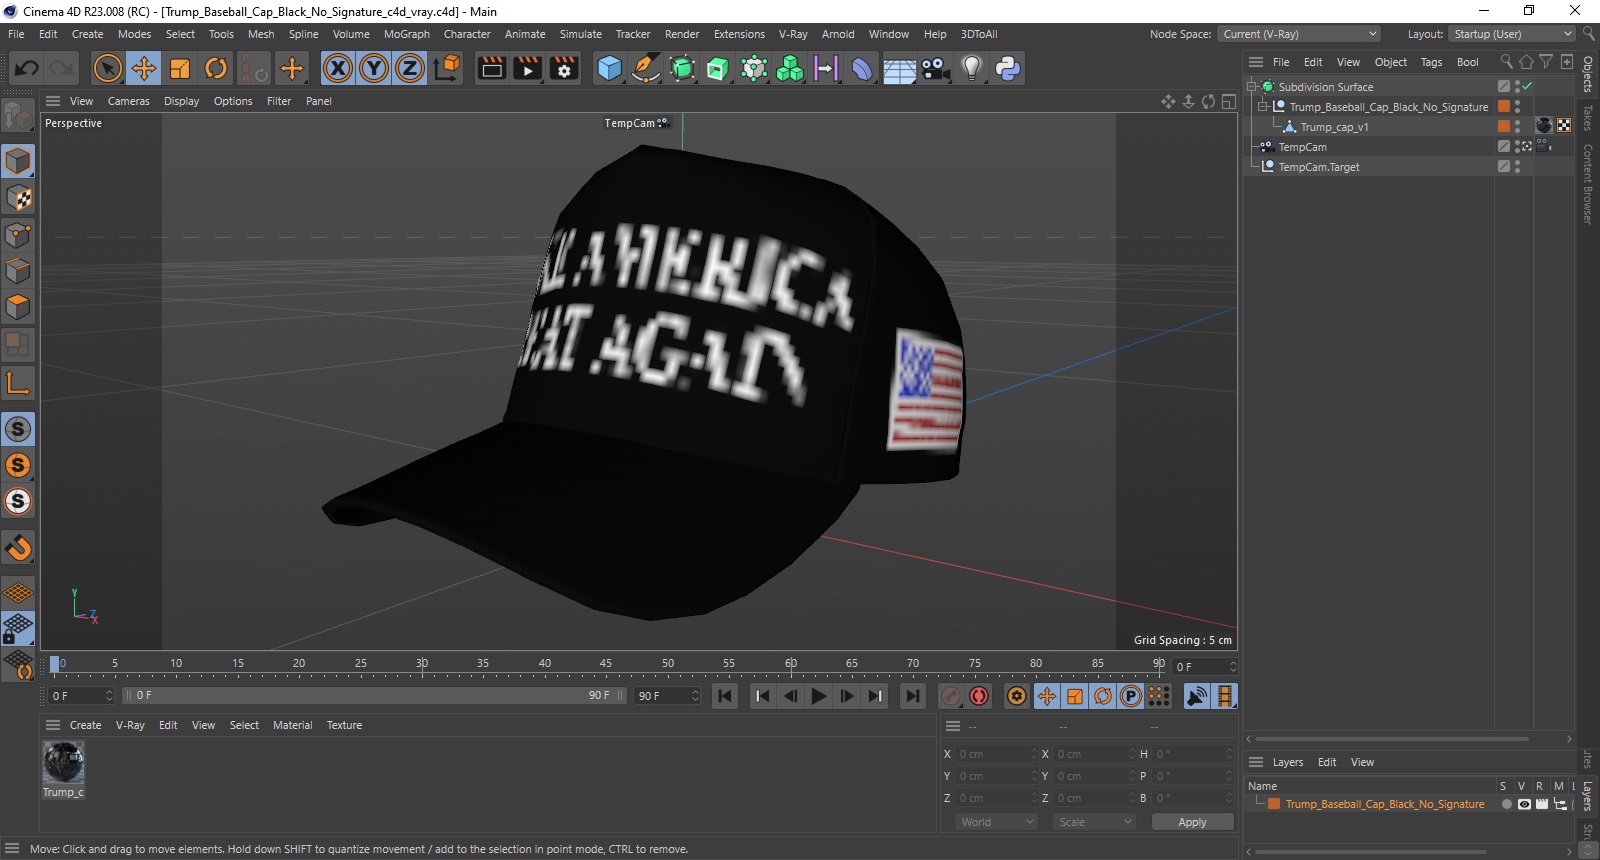Click the Apply button in coordinates
The height and width of the screenshot is (860, 1600).
click(x=1192, y=822)
